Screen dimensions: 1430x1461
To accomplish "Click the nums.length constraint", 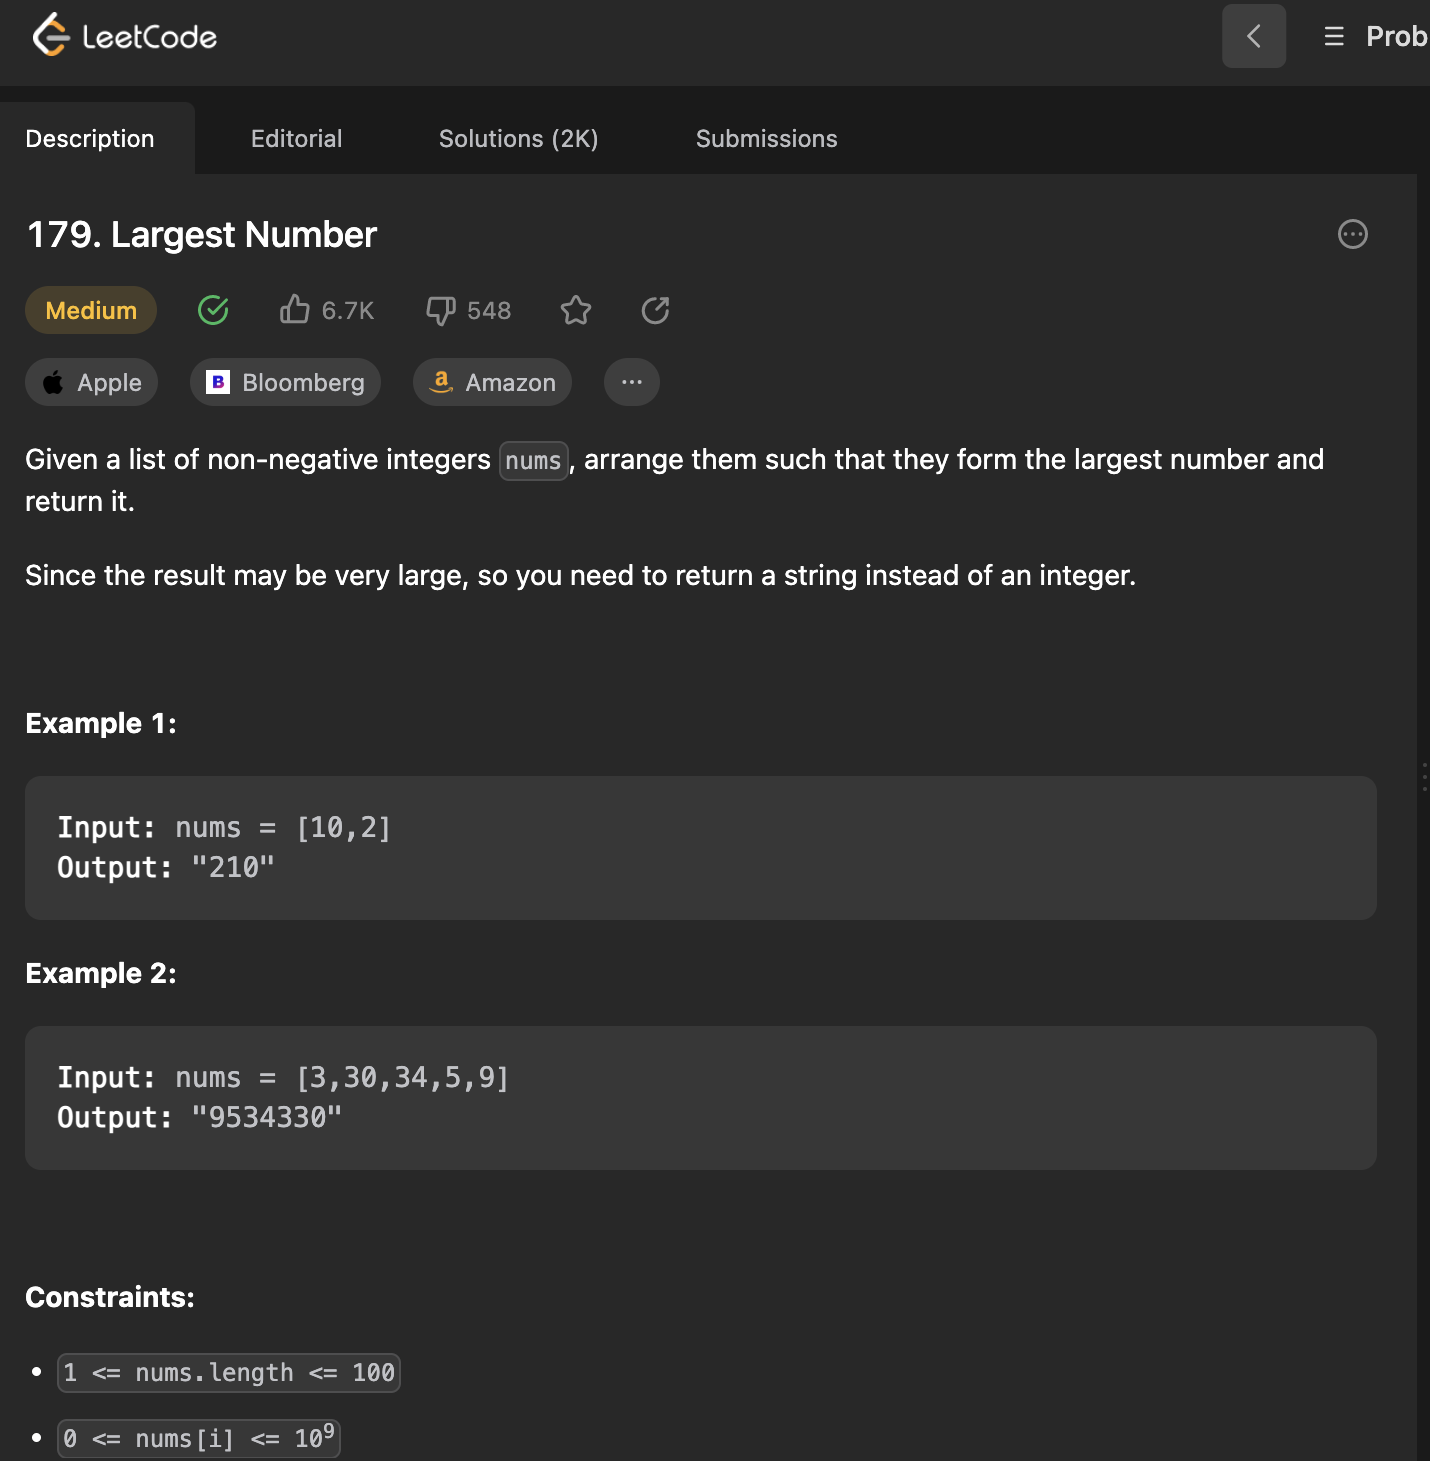I will tap(229, 1372).
